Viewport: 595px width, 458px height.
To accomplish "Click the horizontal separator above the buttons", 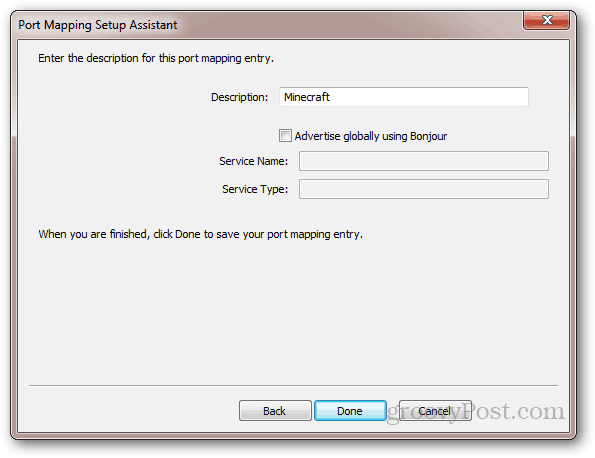I will coord(293,386).
